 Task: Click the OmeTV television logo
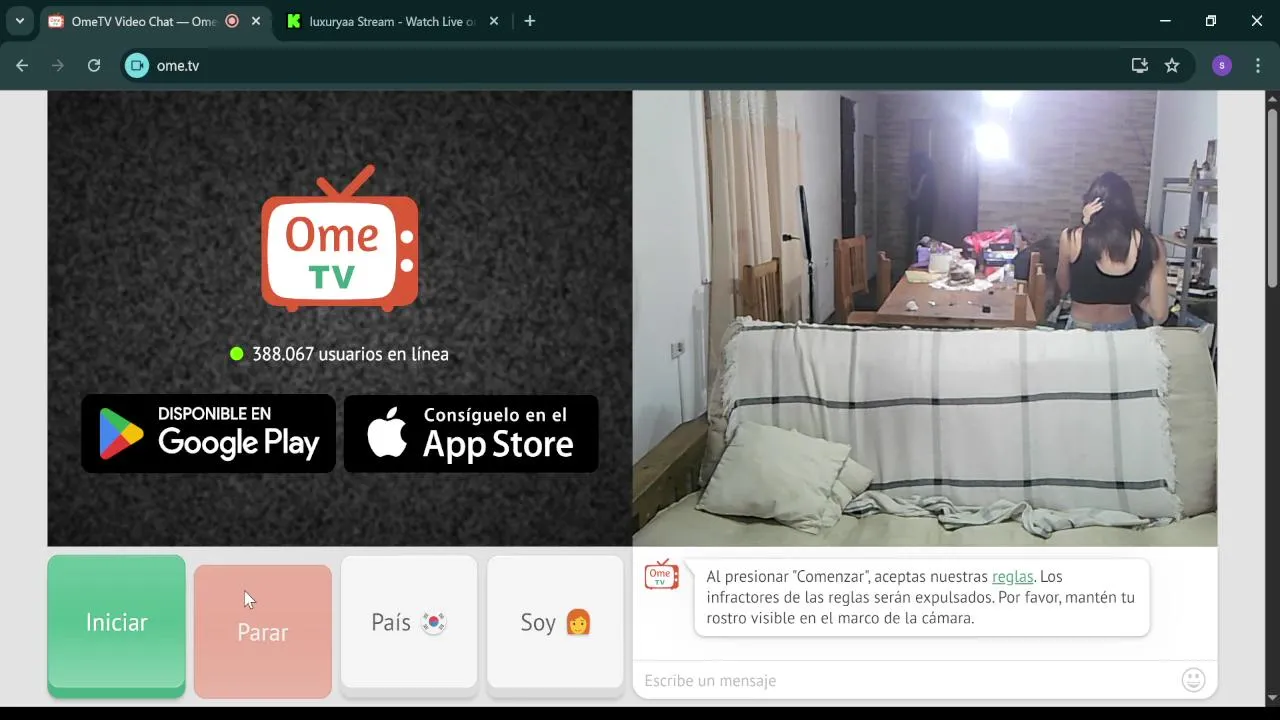pyautogui.click(x=339, y=240)
